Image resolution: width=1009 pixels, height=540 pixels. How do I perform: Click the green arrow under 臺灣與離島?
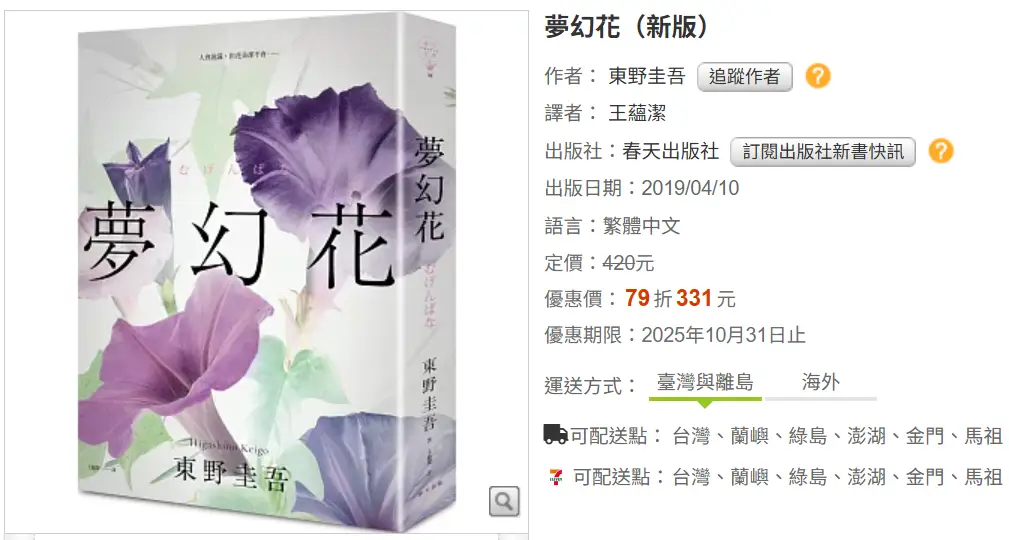tap(705, 404)
